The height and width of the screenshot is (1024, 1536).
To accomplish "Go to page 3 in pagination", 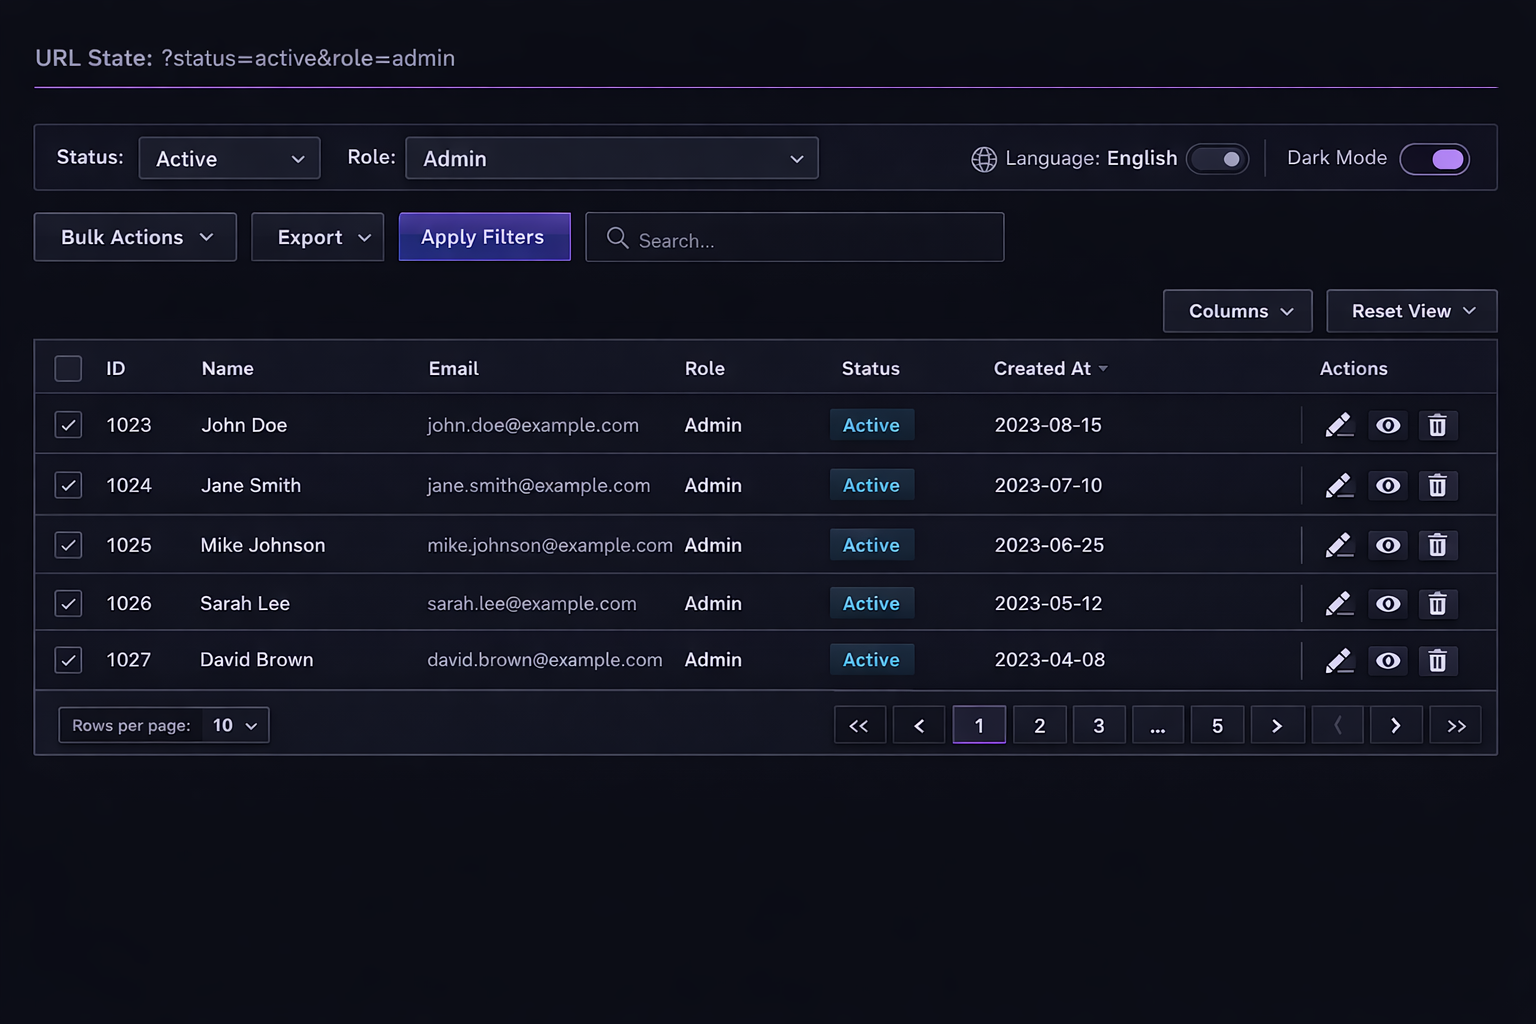I will coord(1099,726).
